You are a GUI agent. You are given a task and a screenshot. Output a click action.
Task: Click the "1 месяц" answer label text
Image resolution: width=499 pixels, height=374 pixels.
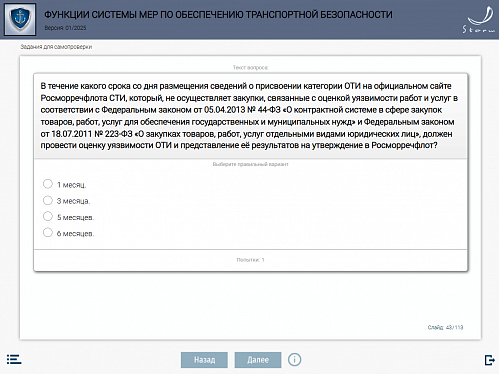[x=71, y=185]
